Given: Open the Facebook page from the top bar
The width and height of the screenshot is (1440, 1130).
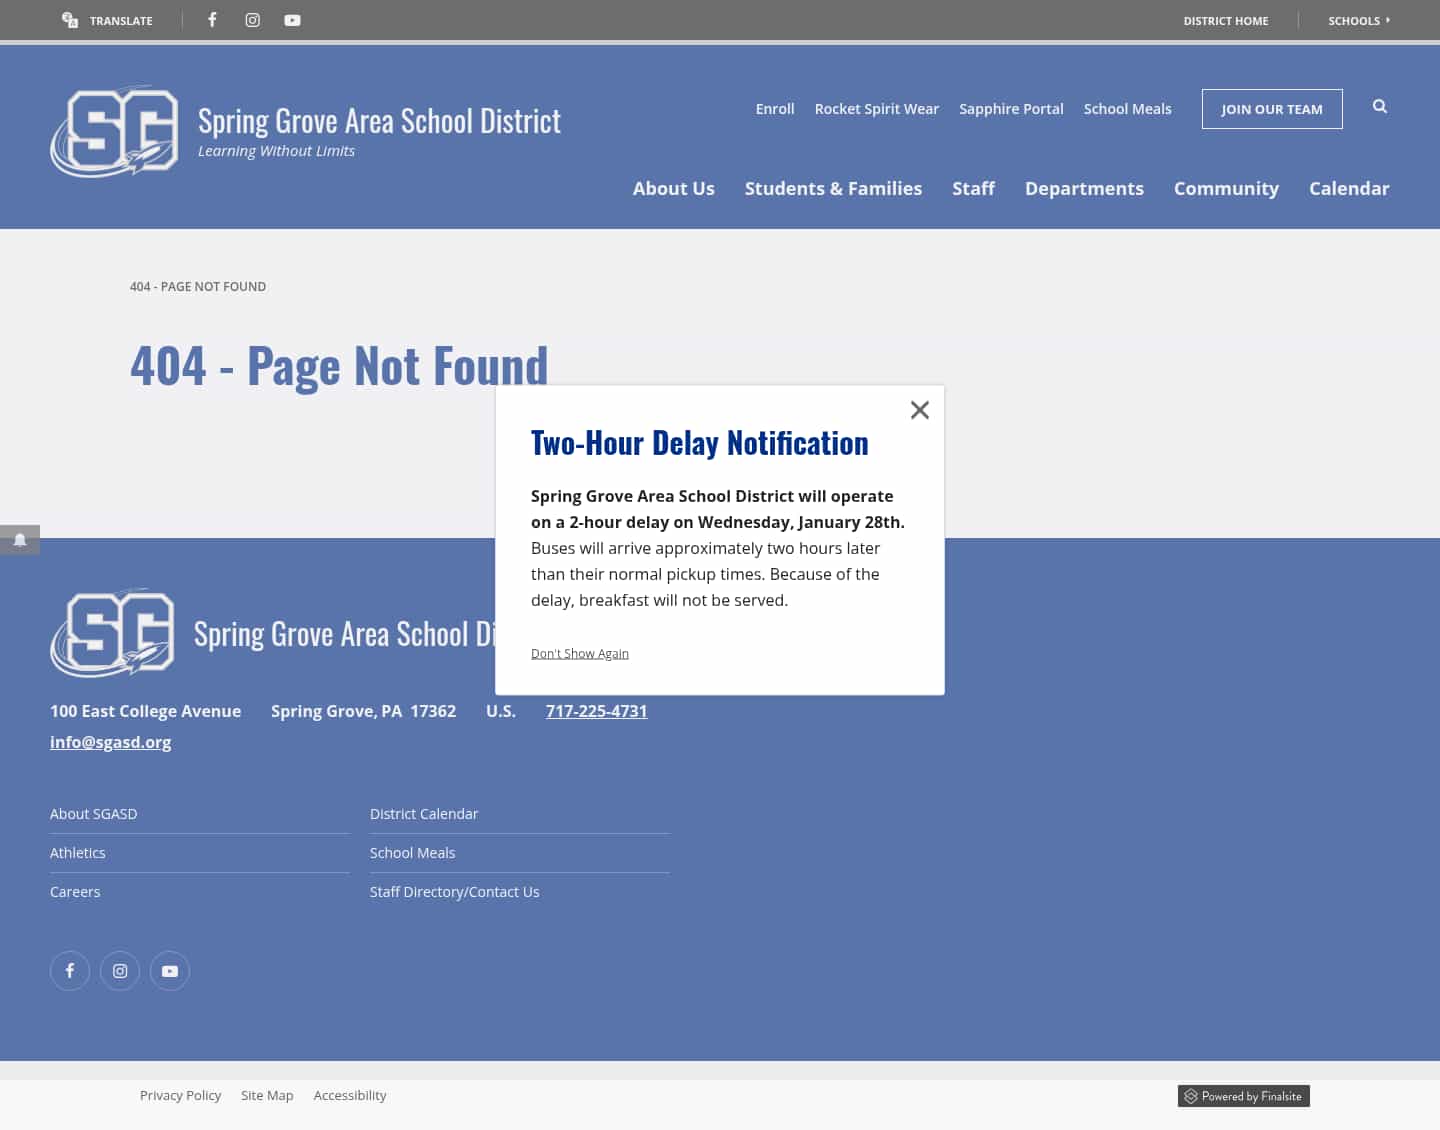Looking at the screenshot, I should (x=212, y=20).
